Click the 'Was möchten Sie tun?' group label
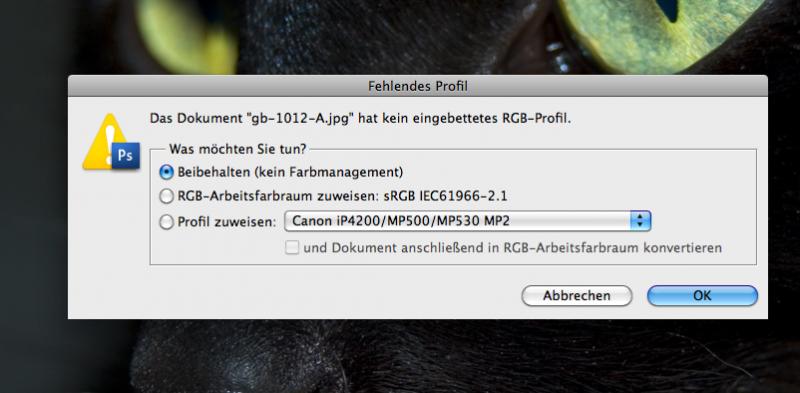 pos(238,149)
